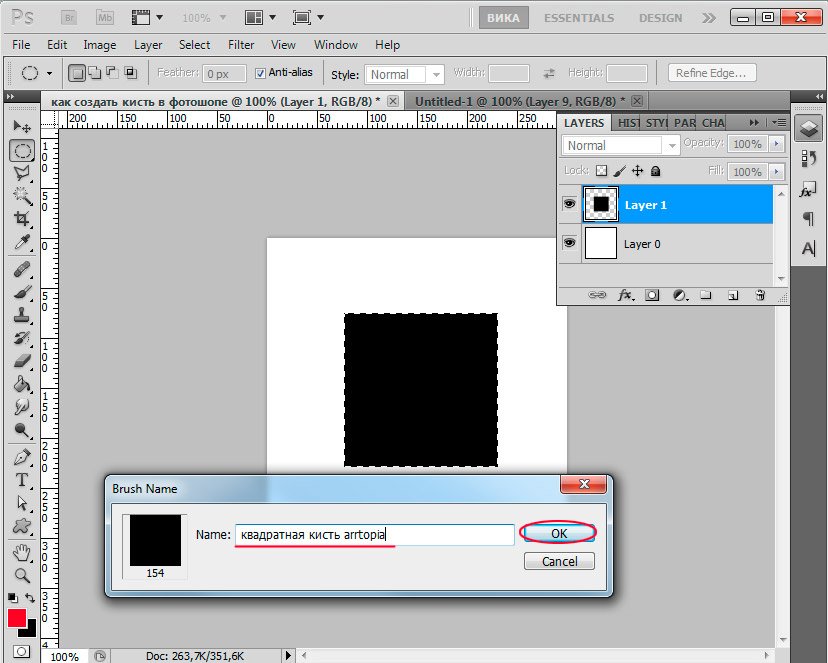The image size is (828, 663).
Task: Reset default foreground and background colors
Action: [12, 598]
